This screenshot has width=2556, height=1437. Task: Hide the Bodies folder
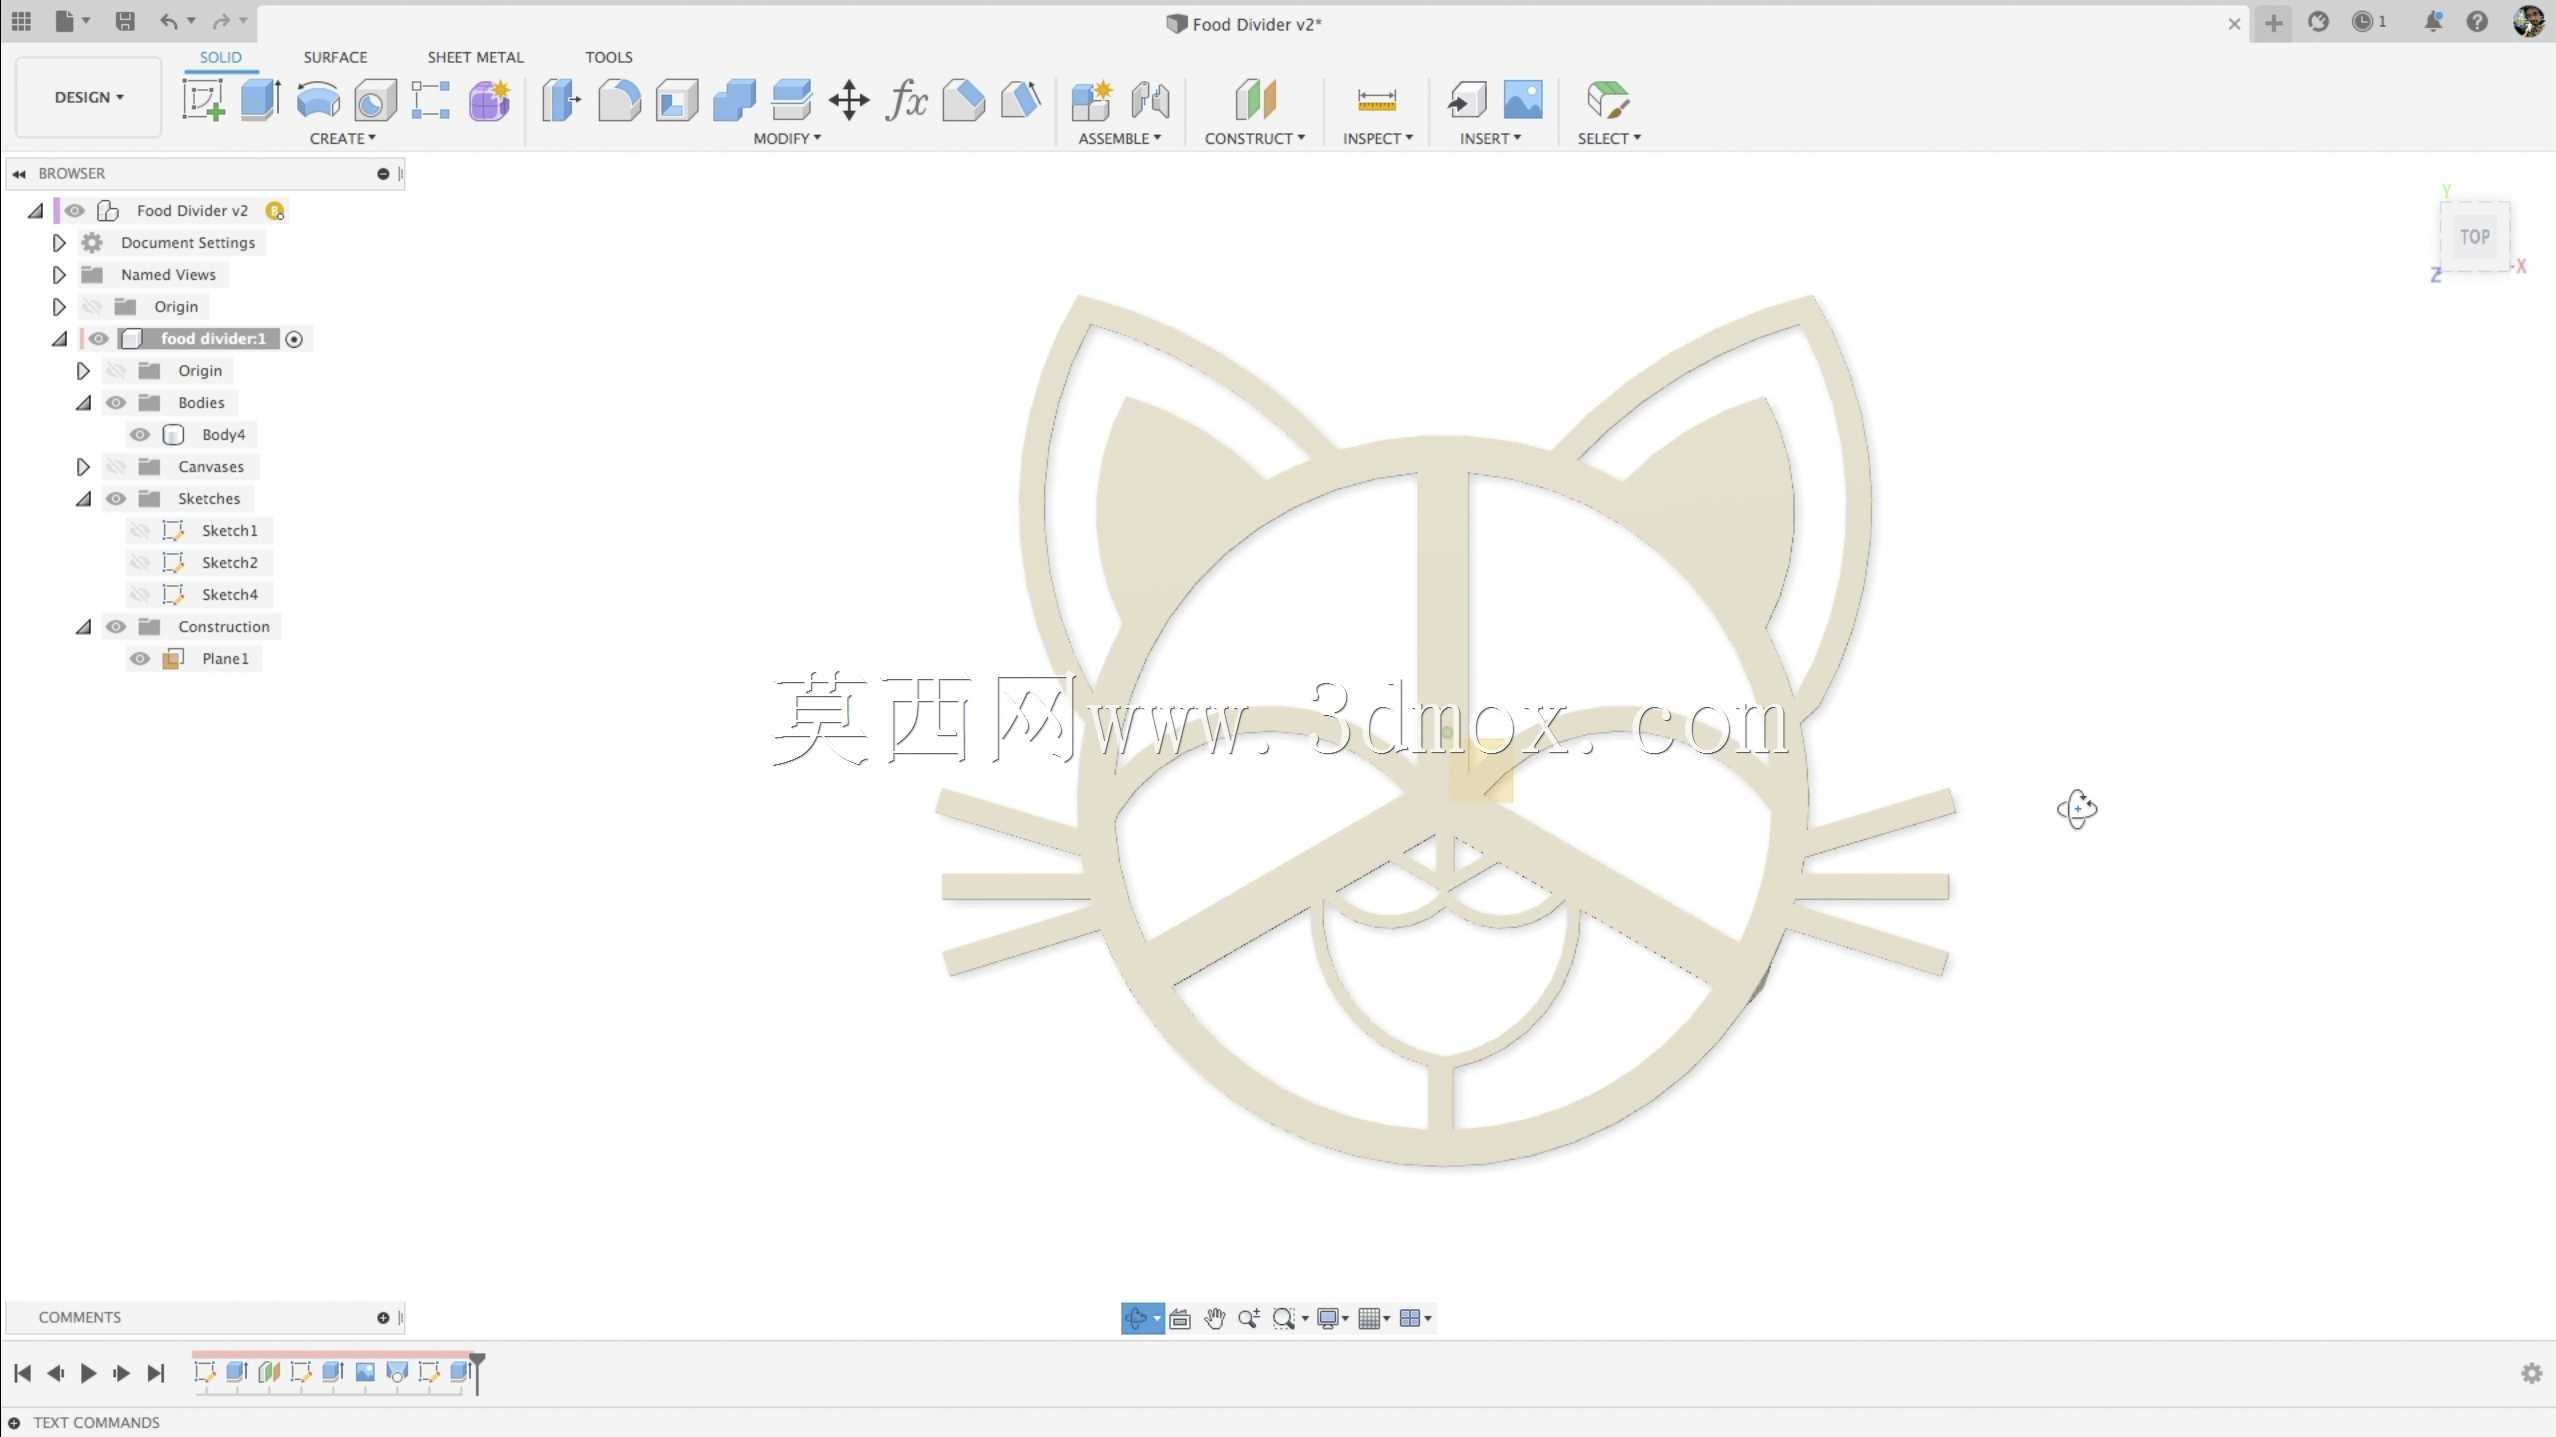116,403
